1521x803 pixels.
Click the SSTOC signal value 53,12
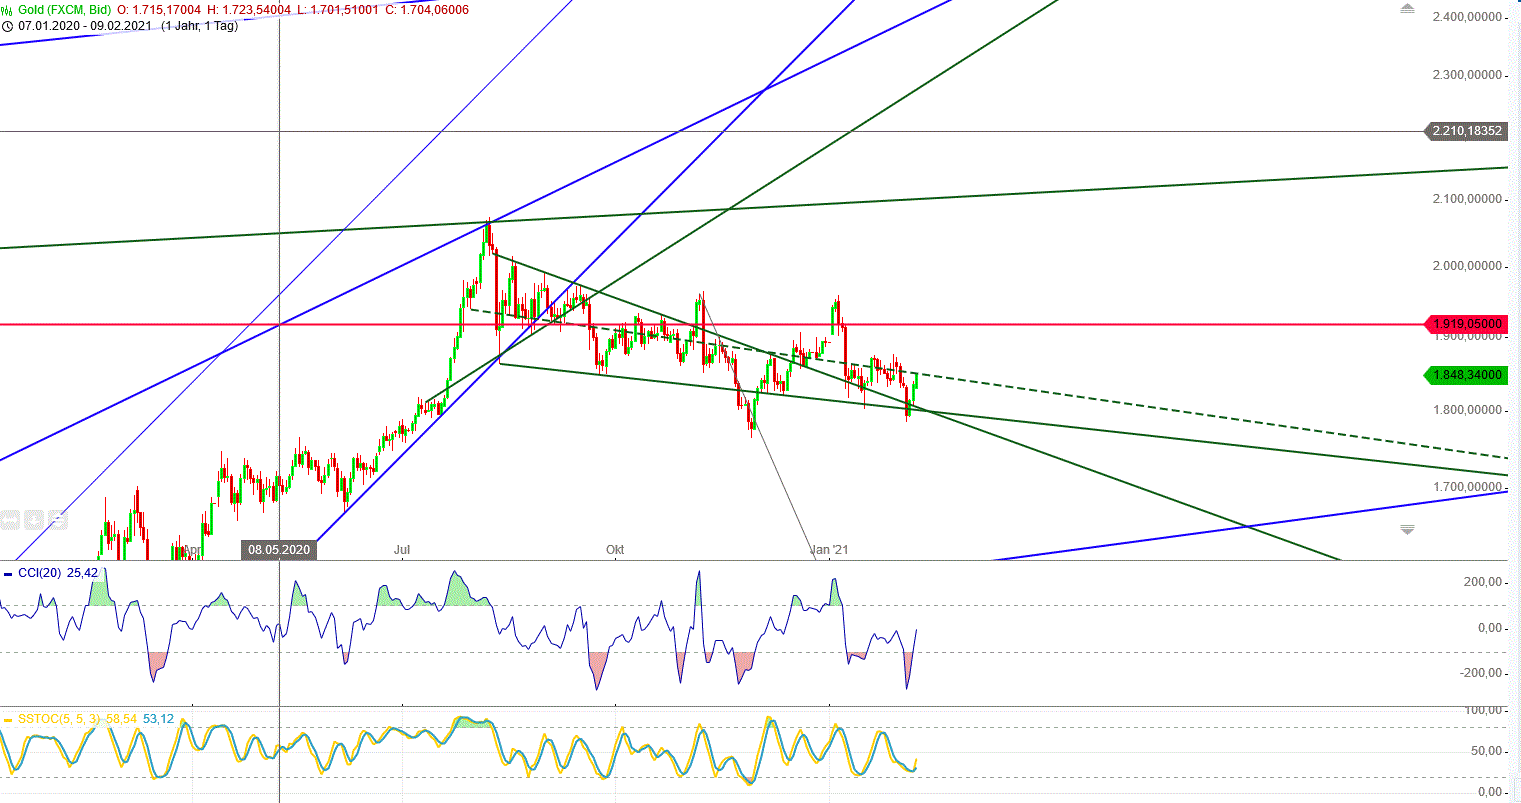pos(159,719)
